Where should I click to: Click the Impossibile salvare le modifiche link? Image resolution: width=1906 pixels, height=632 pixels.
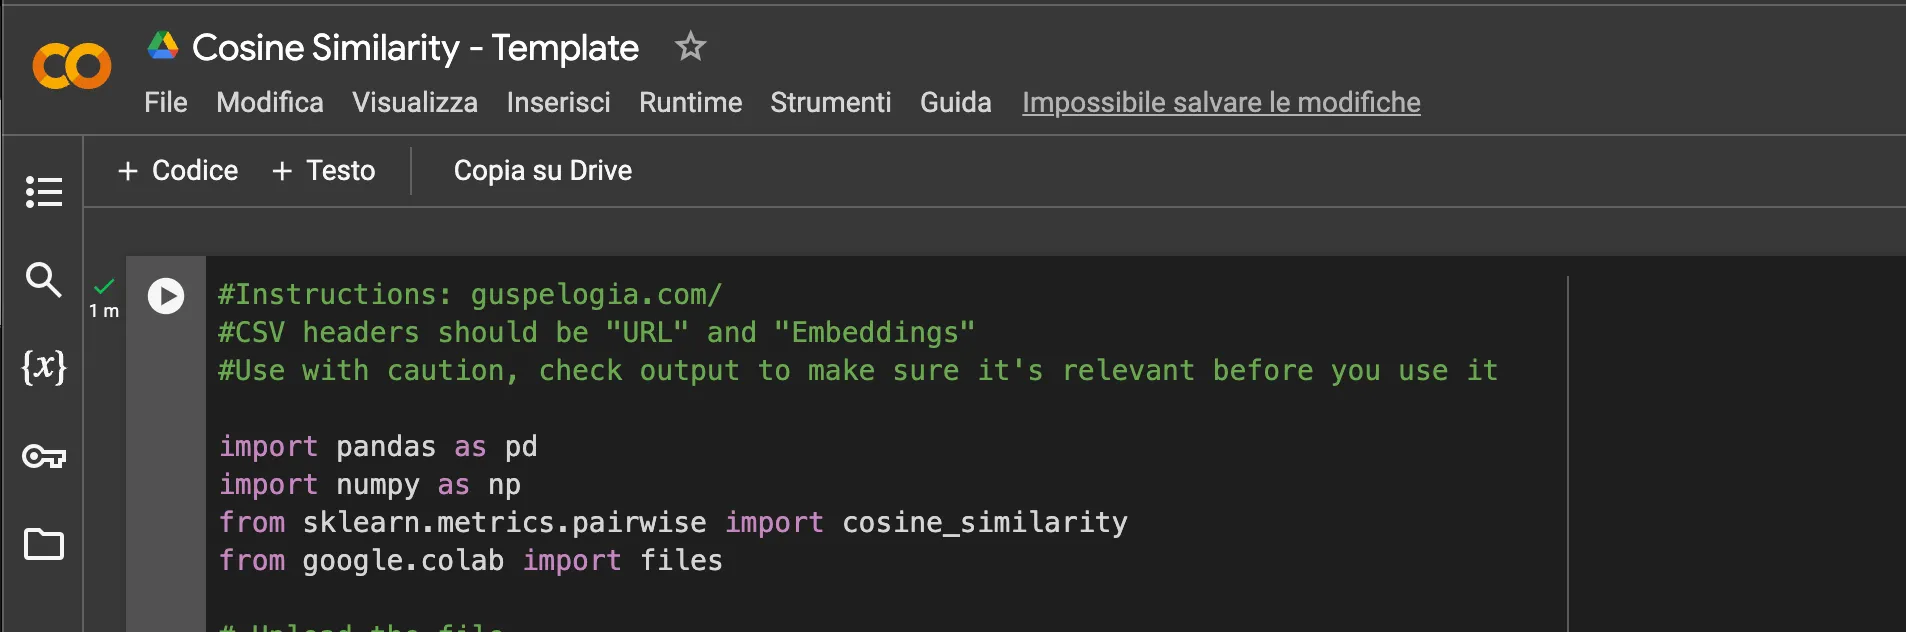point(1220,102)
